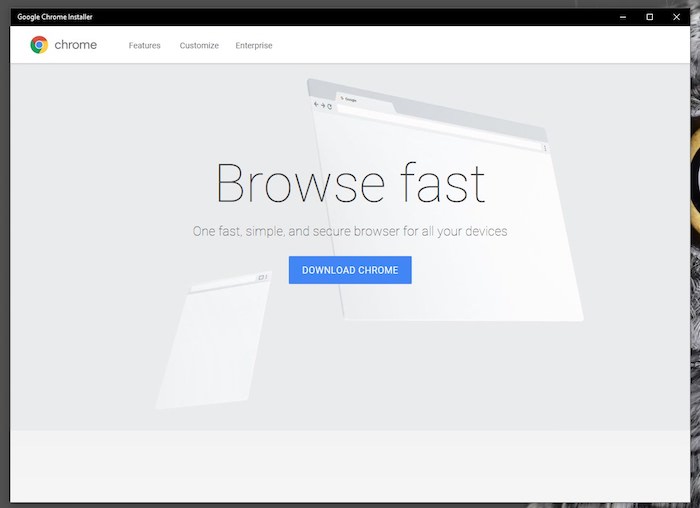Click the chrome wordmark text
The width and height of the screenshot is (700, 508).
[75, 45]
